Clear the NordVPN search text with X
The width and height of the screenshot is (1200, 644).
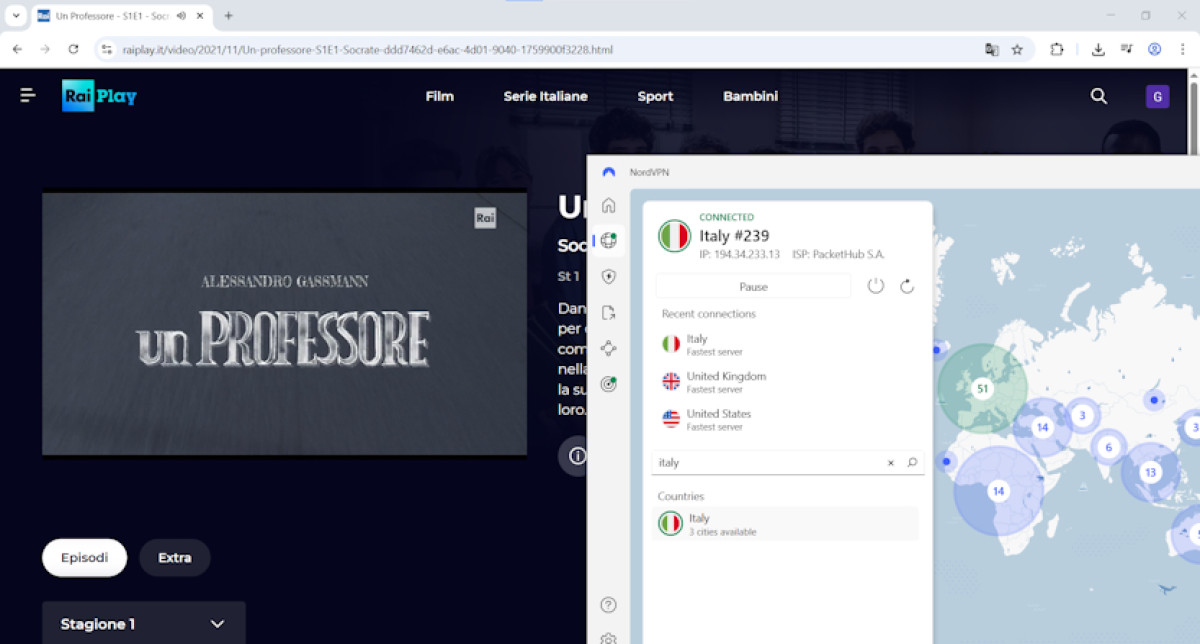(891, 463)
